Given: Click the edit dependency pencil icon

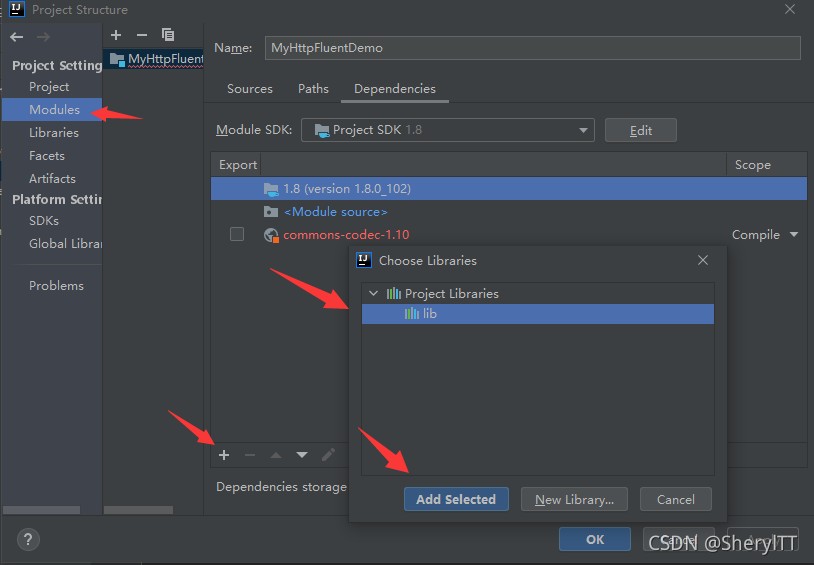Looking at the screenshot, I should pyautogui.click(x=328, y=455).
